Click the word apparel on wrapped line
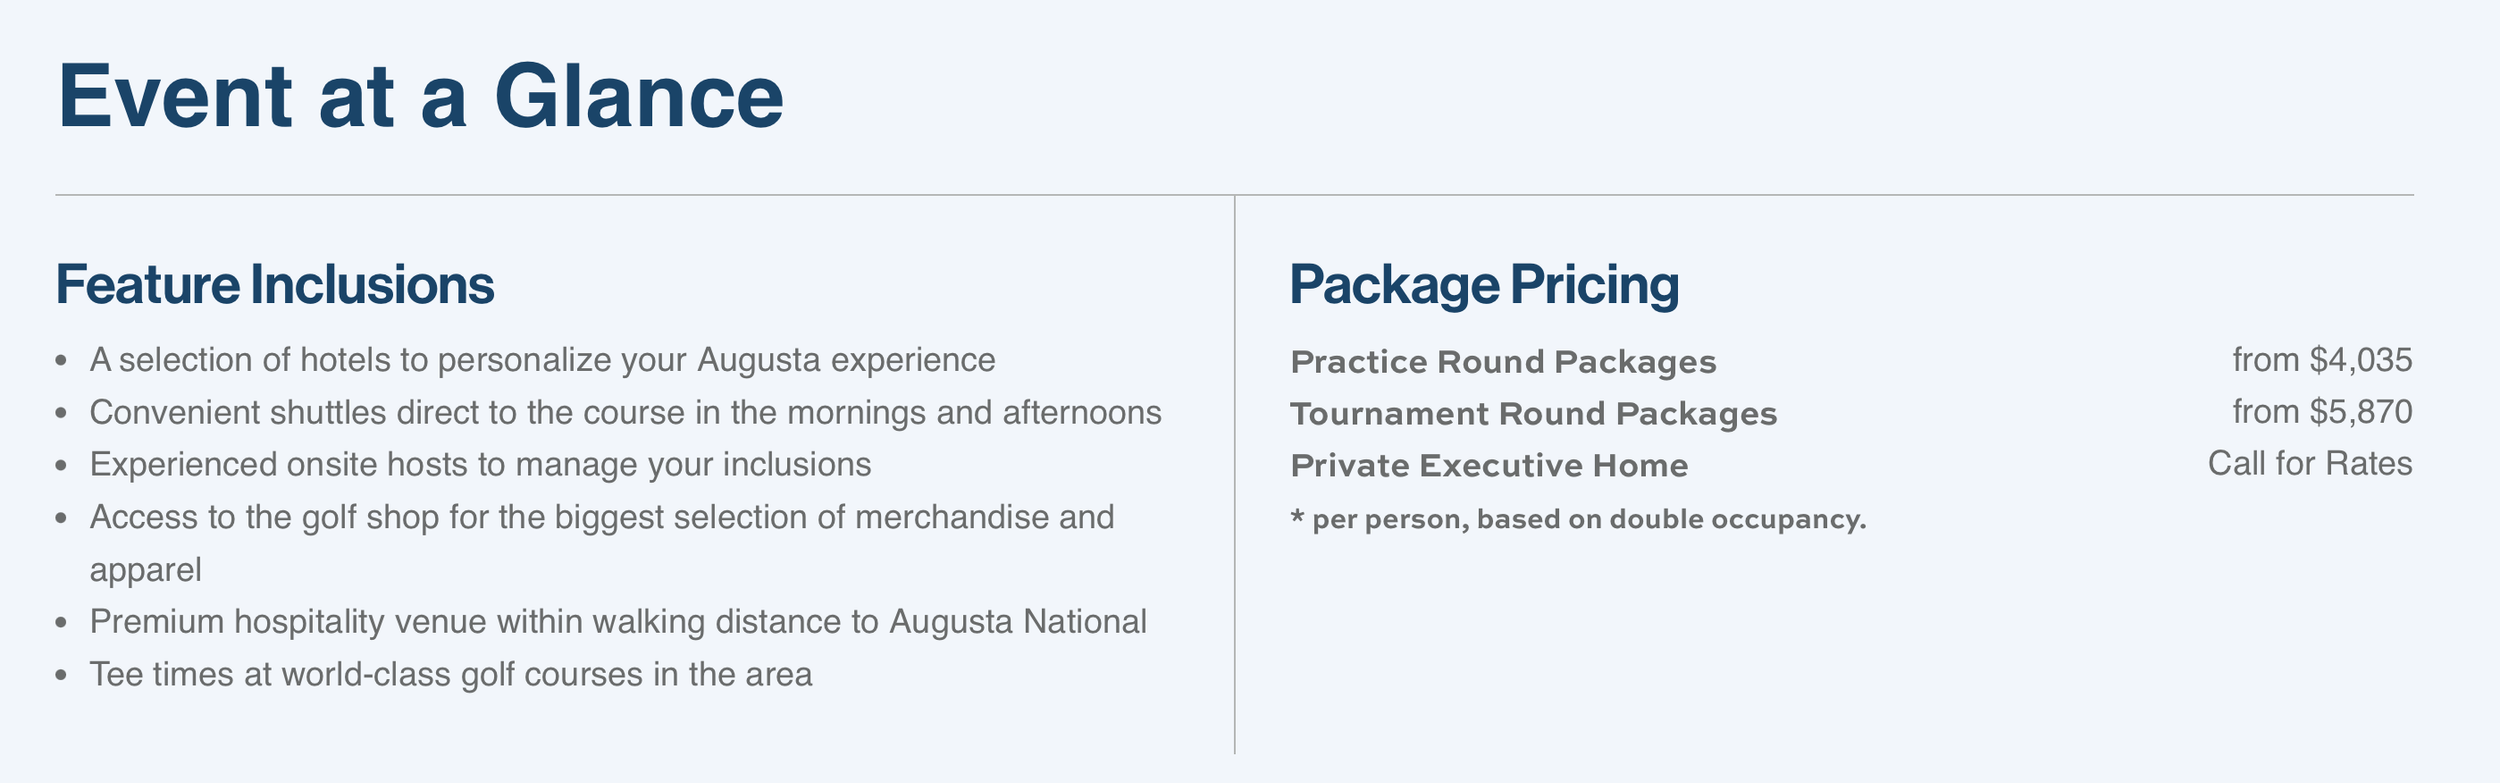 [x=146, y=571]
